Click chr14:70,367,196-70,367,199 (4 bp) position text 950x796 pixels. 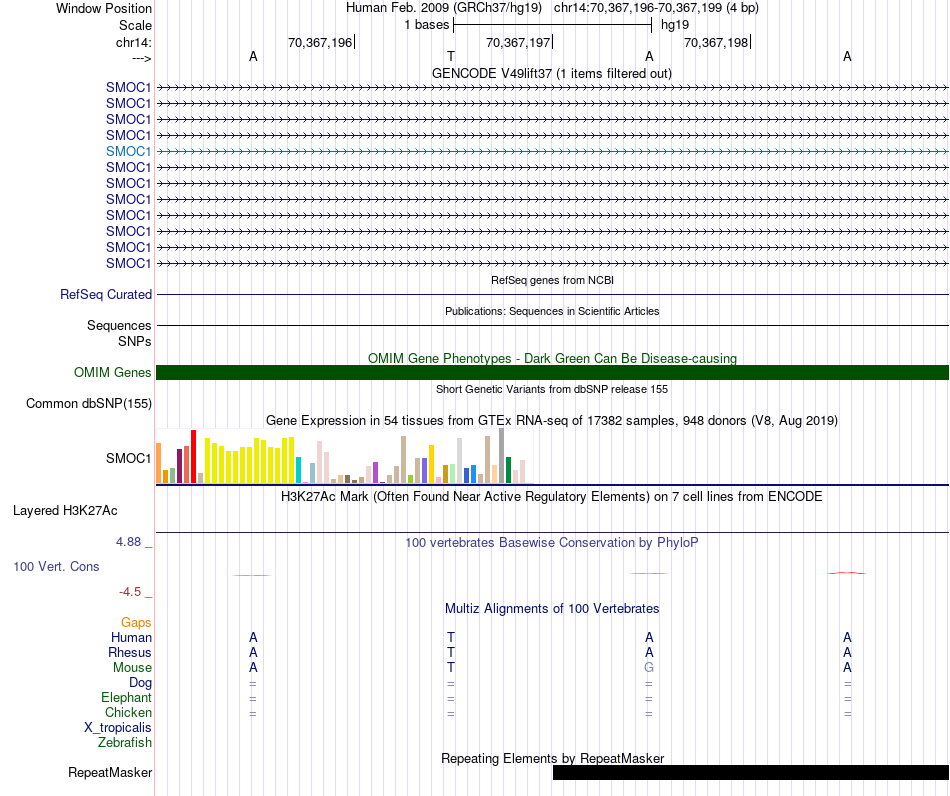click(x=656, y=8)
